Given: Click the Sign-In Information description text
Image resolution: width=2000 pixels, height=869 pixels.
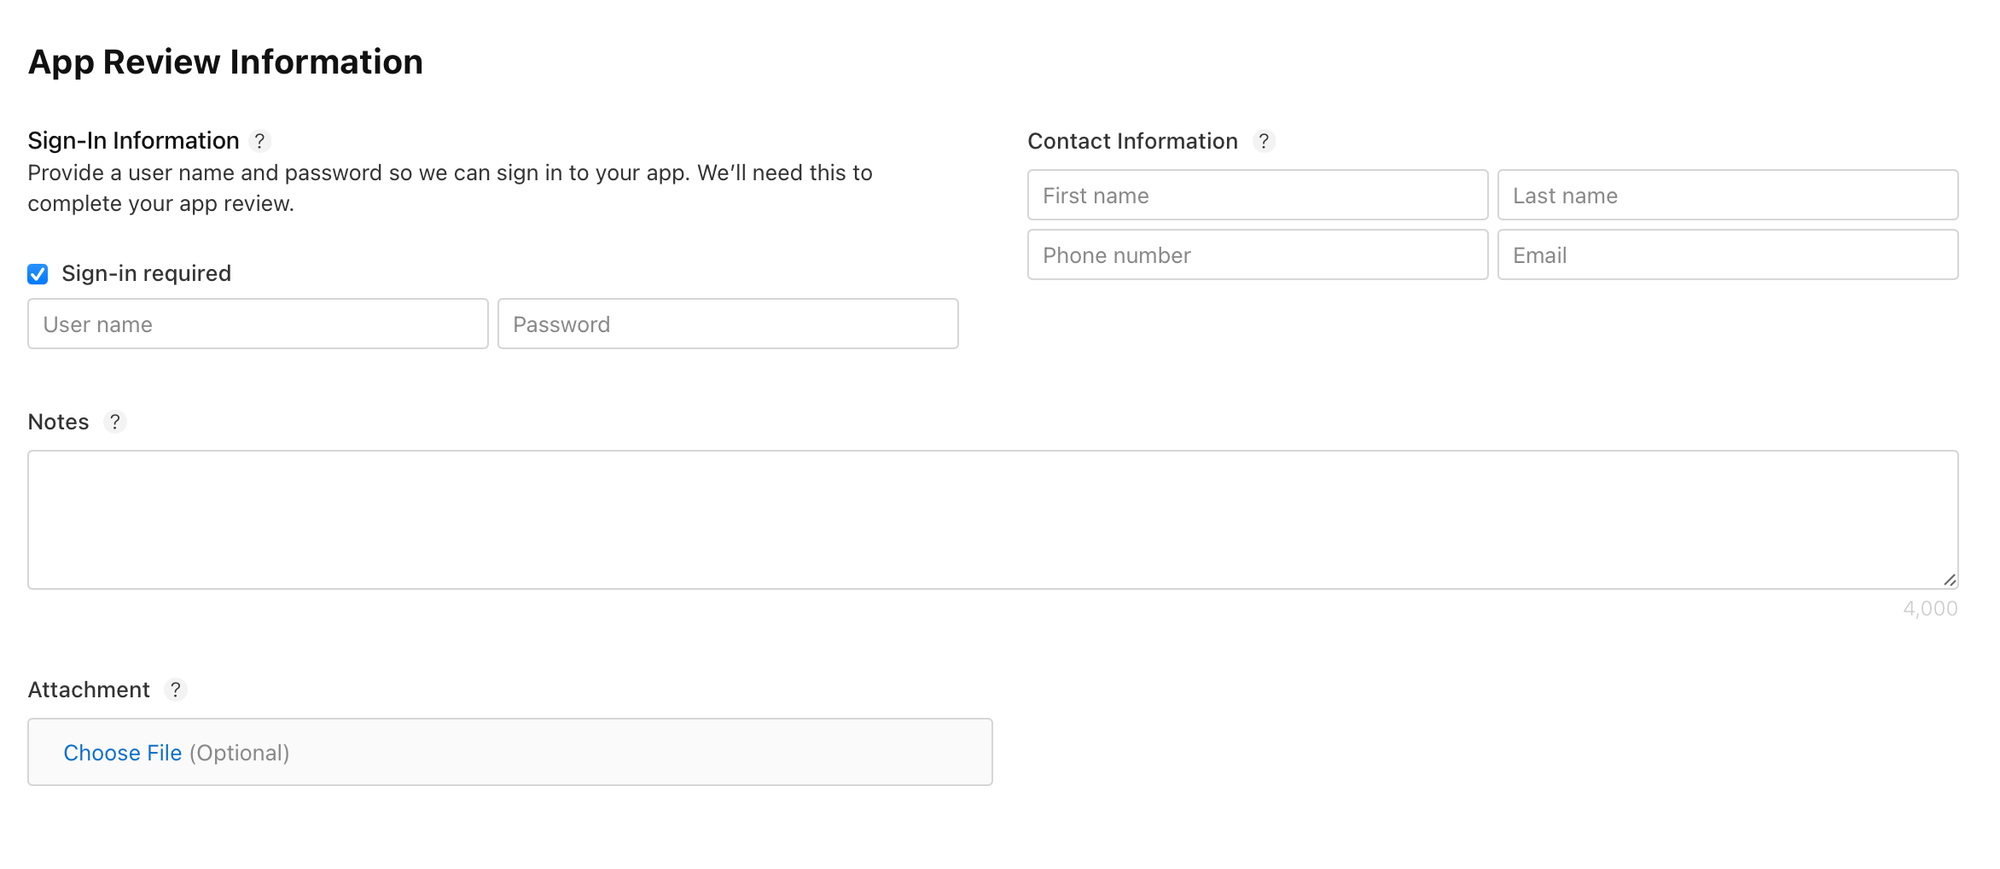Looking at the screenshot, I should click(450, 188).
